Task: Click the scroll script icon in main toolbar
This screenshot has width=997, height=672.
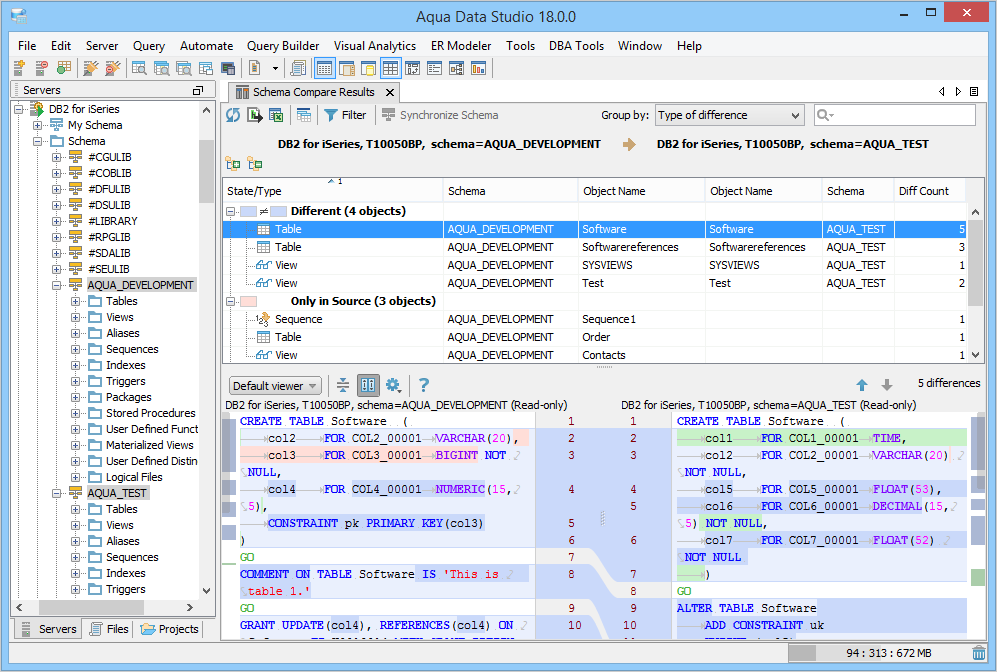Action: (297, 68)
